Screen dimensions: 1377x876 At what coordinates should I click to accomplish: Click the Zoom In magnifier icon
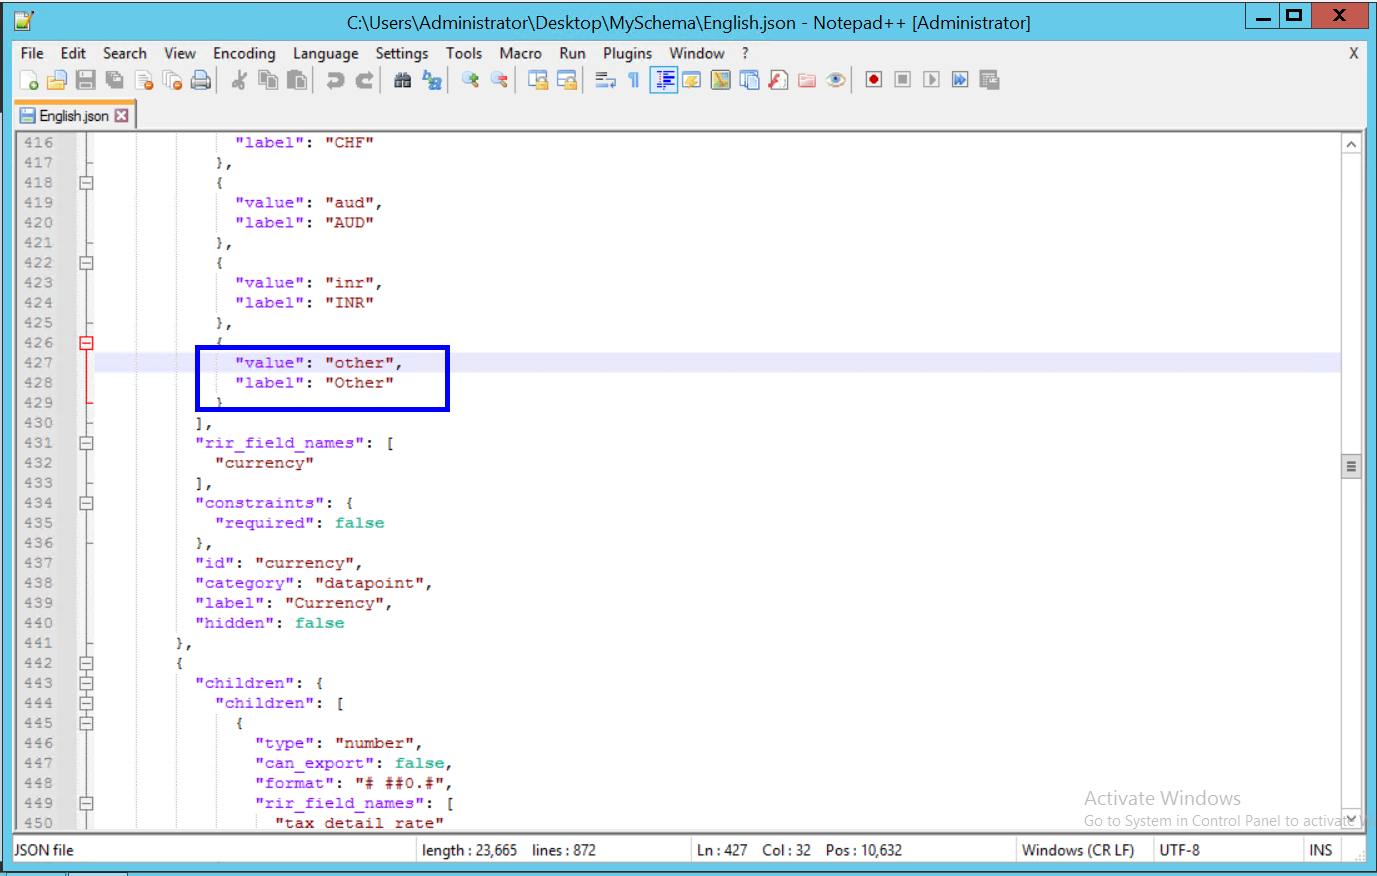pos(470,81)
